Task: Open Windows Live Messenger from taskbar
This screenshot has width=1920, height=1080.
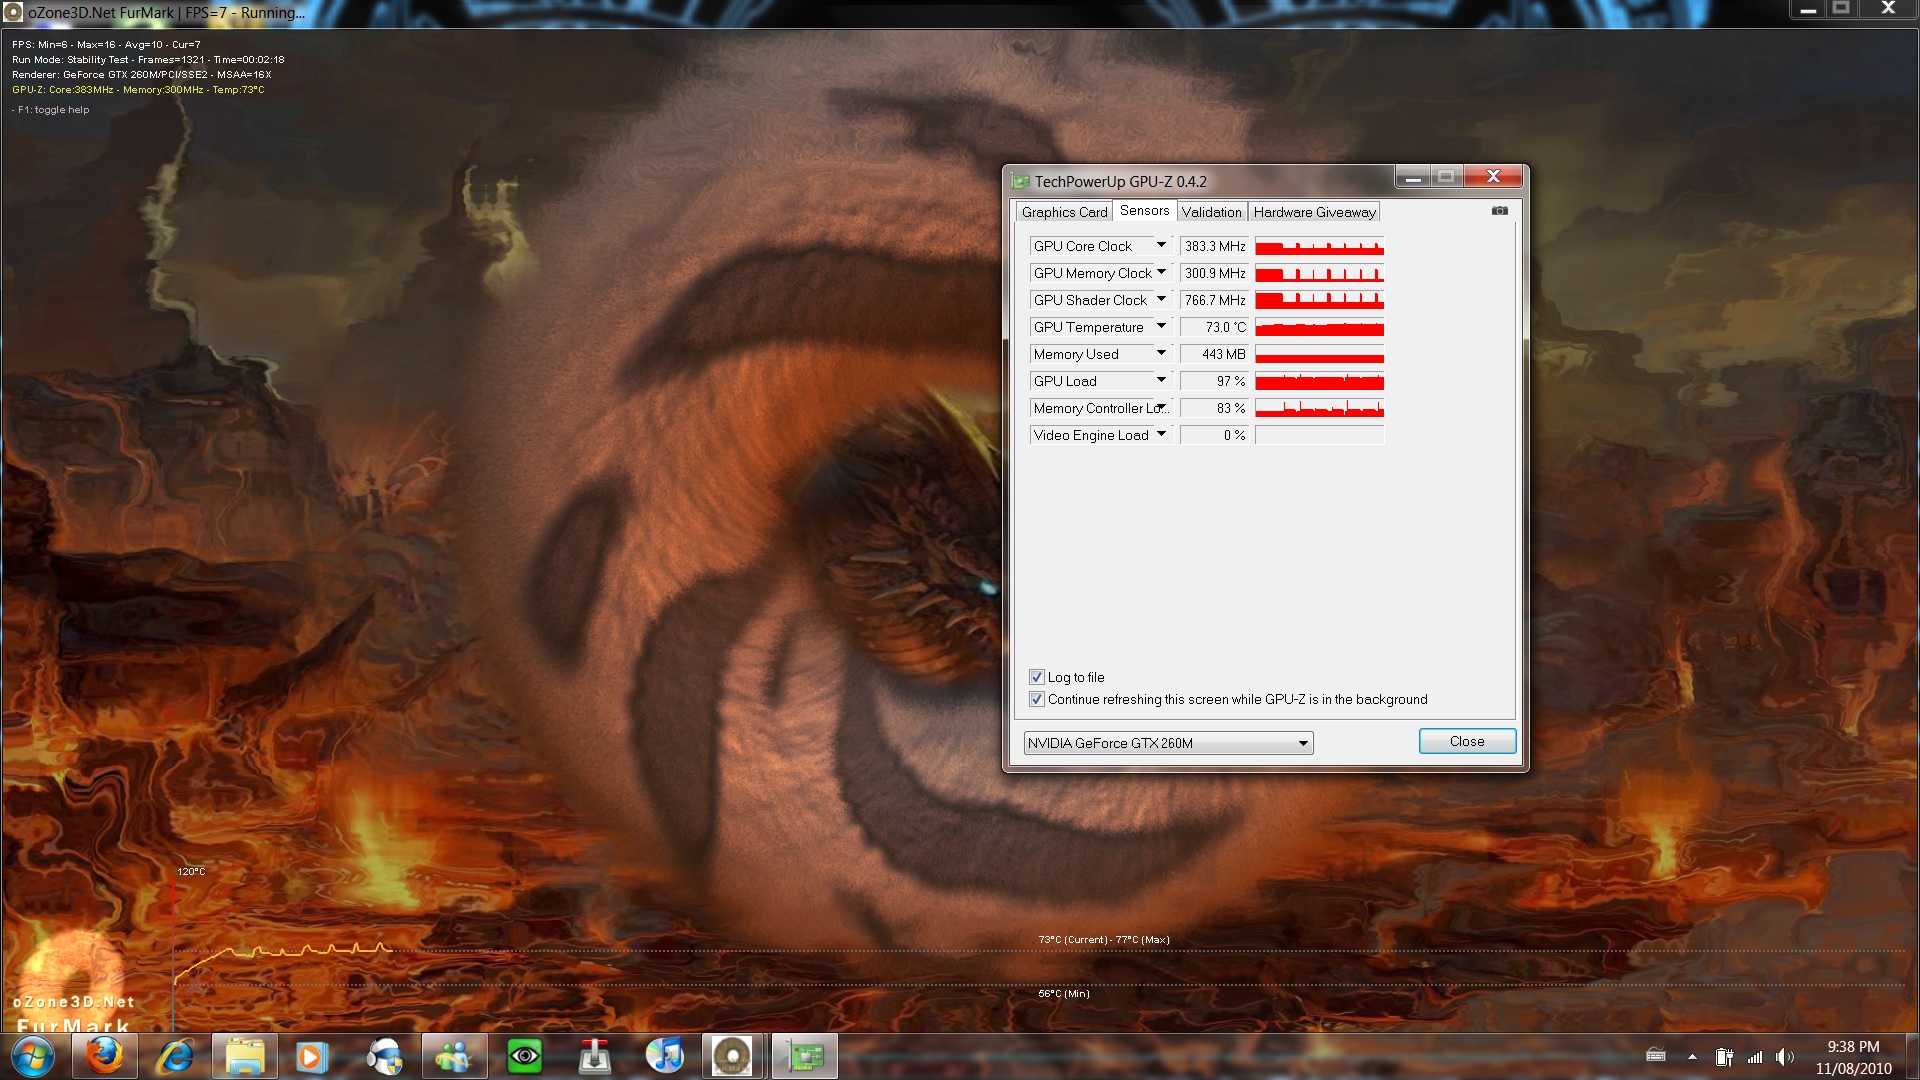Action: click(453, 1056)
